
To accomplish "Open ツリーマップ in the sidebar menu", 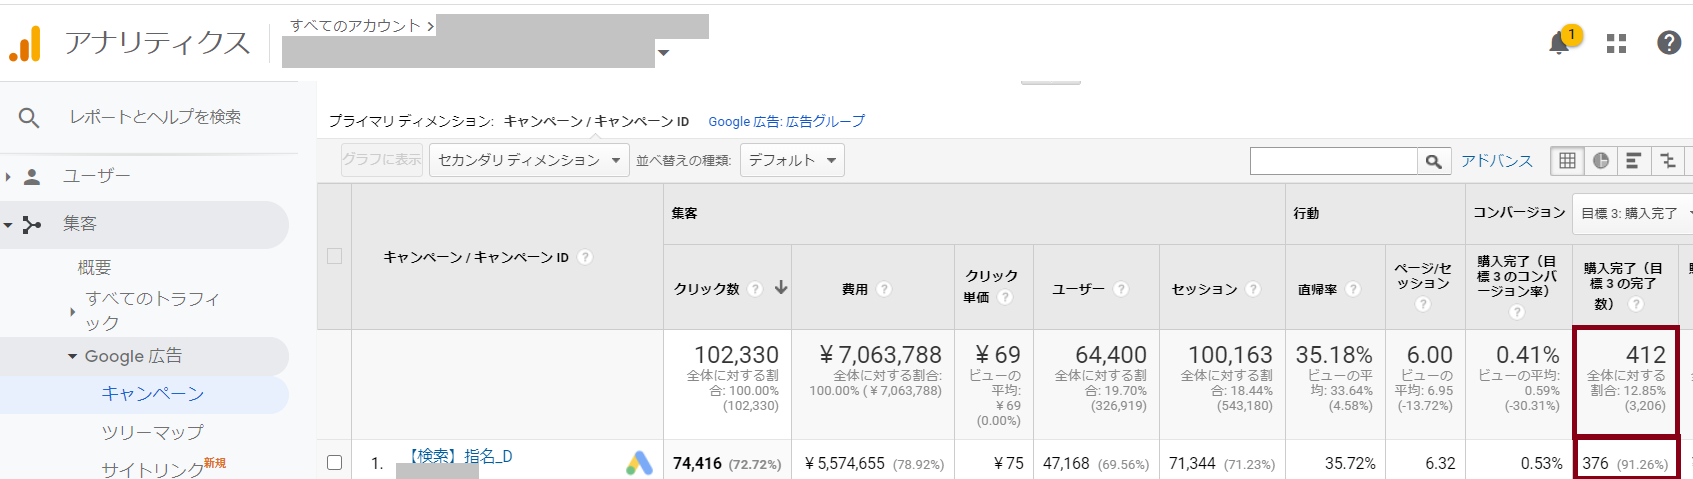I will (x=152, y=432).
